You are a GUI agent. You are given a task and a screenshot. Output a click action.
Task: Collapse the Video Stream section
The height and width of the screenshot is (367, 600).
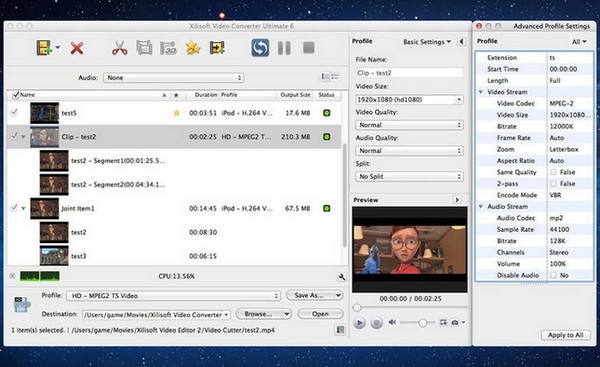(x=481, y=92)
